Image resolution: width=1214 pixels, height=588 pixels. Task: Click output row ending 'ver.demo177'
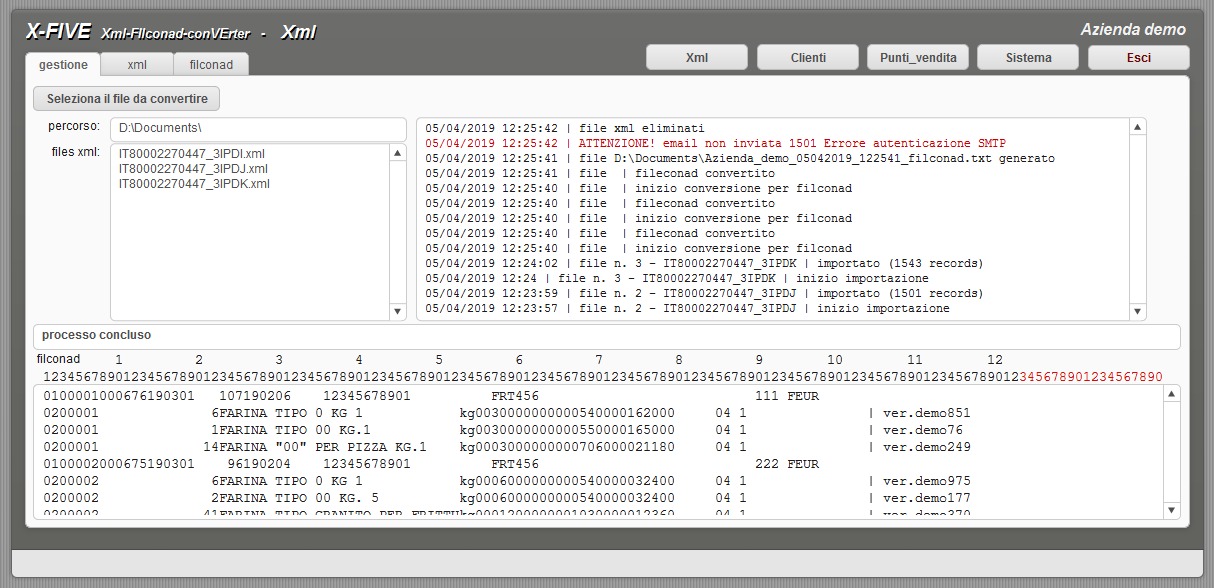507,498
